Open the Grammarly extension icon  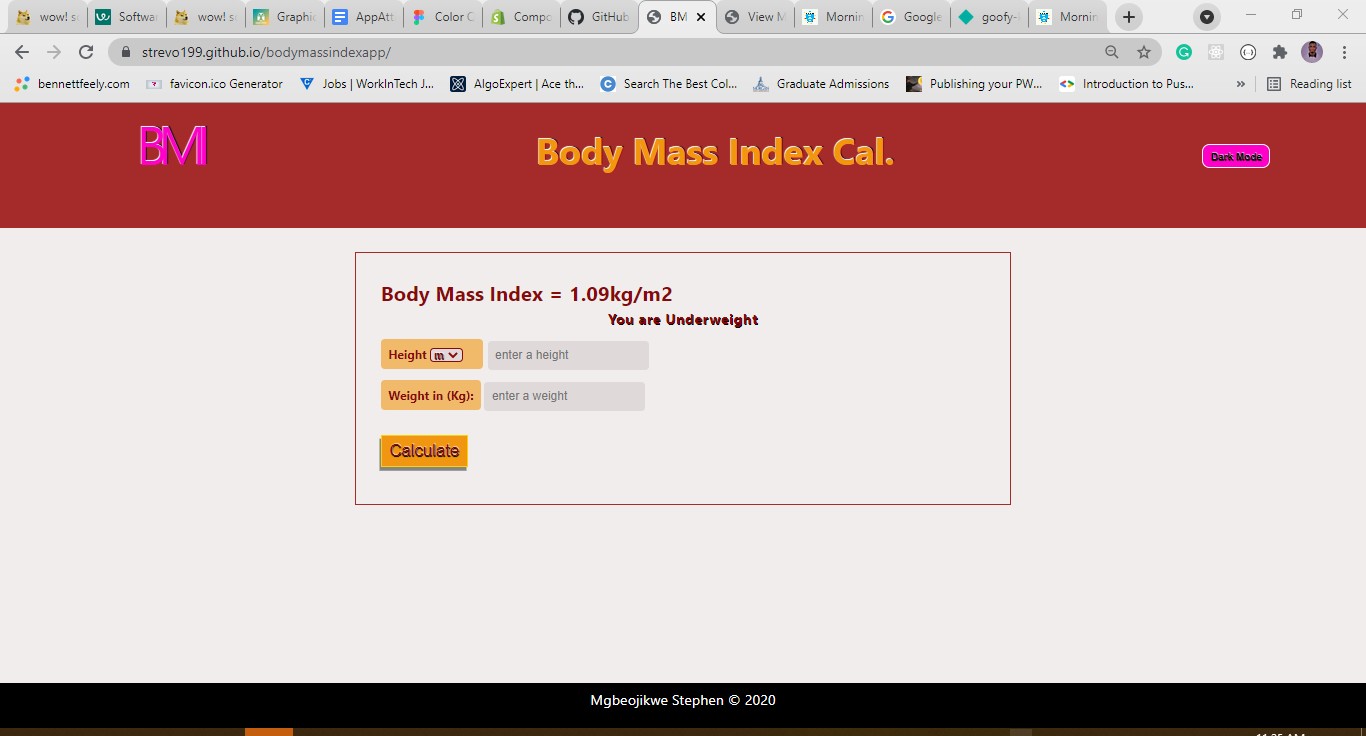point(1184,52)
